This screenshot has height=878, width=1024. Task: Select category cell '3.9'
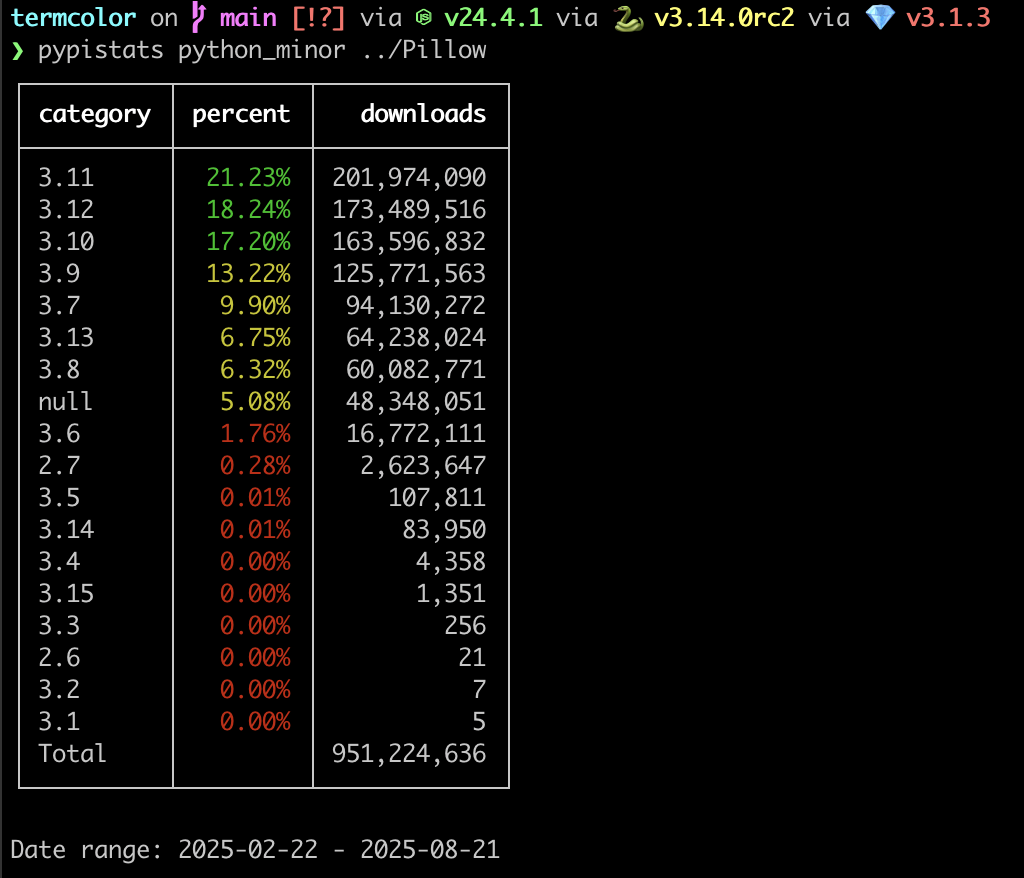click(x=59, y=274)
